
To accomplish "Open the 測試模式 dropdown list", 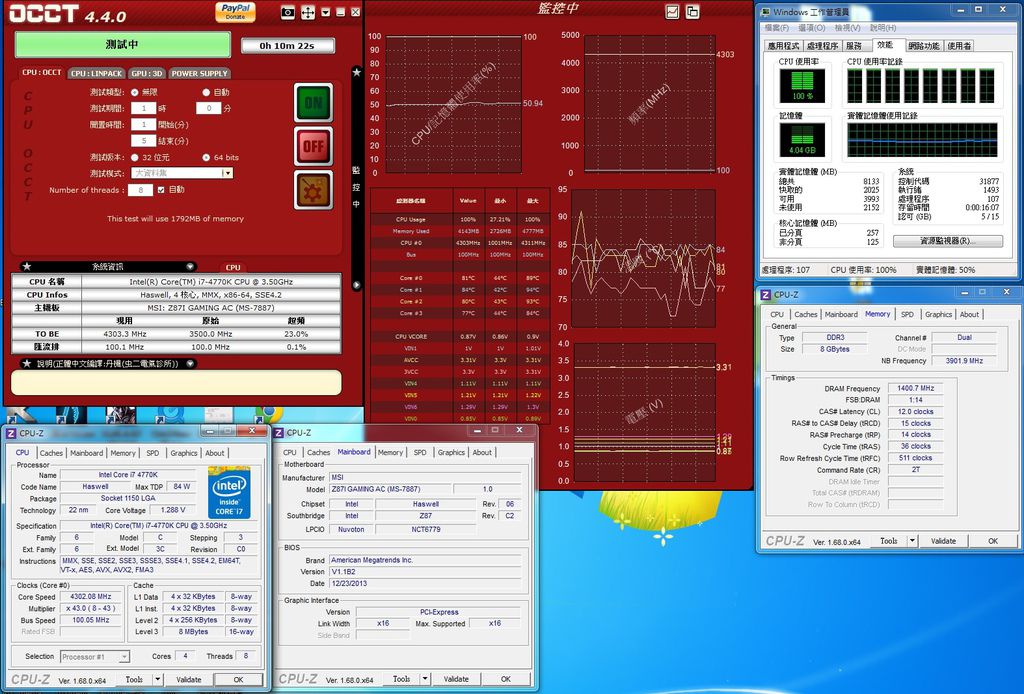I will pyautogui.click(x=227, y=173).
